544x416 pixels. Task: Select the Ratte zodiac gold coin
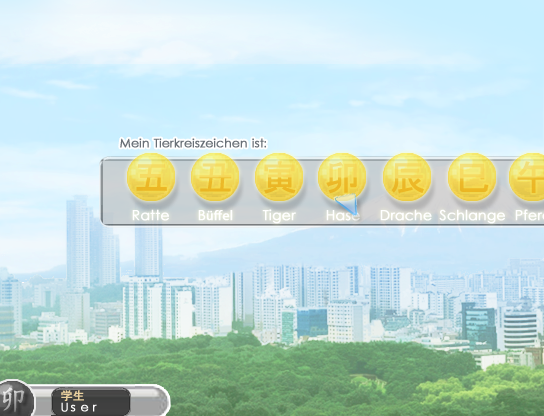coord(151,177)
